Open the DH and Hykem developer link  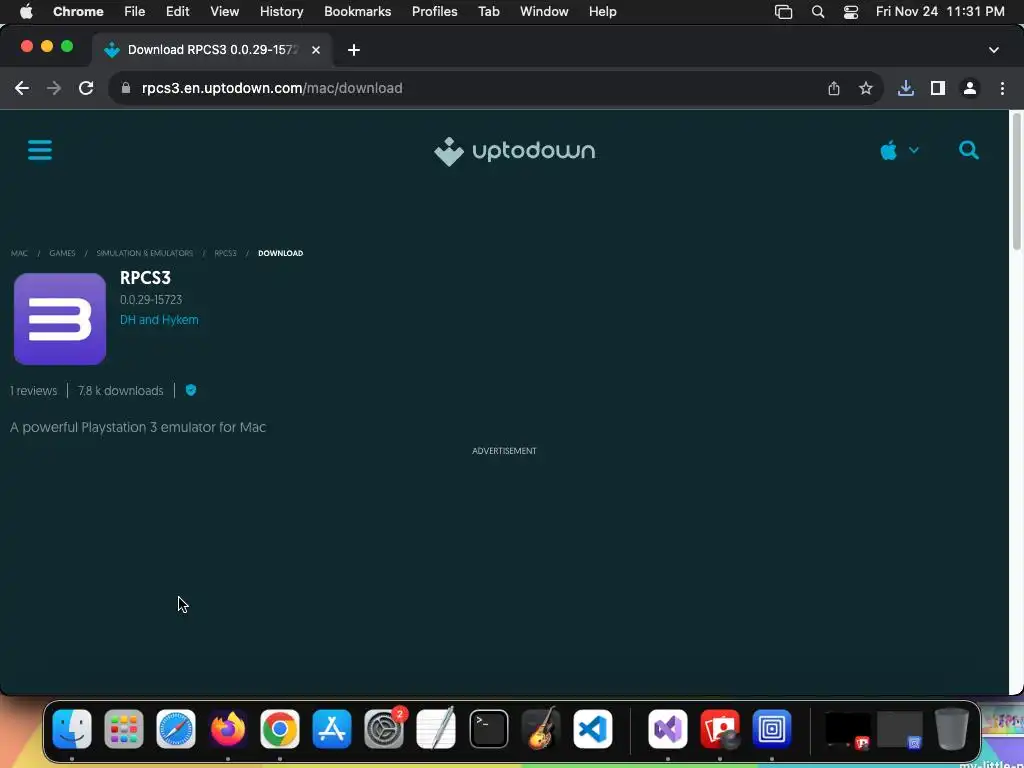click(x=159, y=320)
